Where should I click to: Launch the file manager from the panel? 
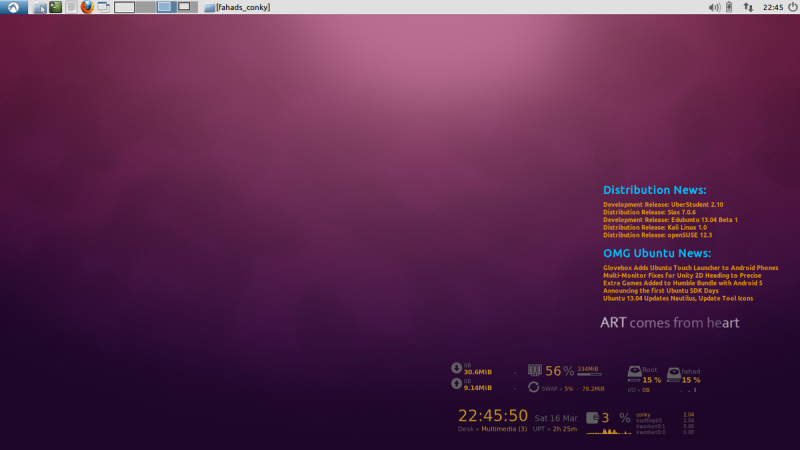(39, 7)
